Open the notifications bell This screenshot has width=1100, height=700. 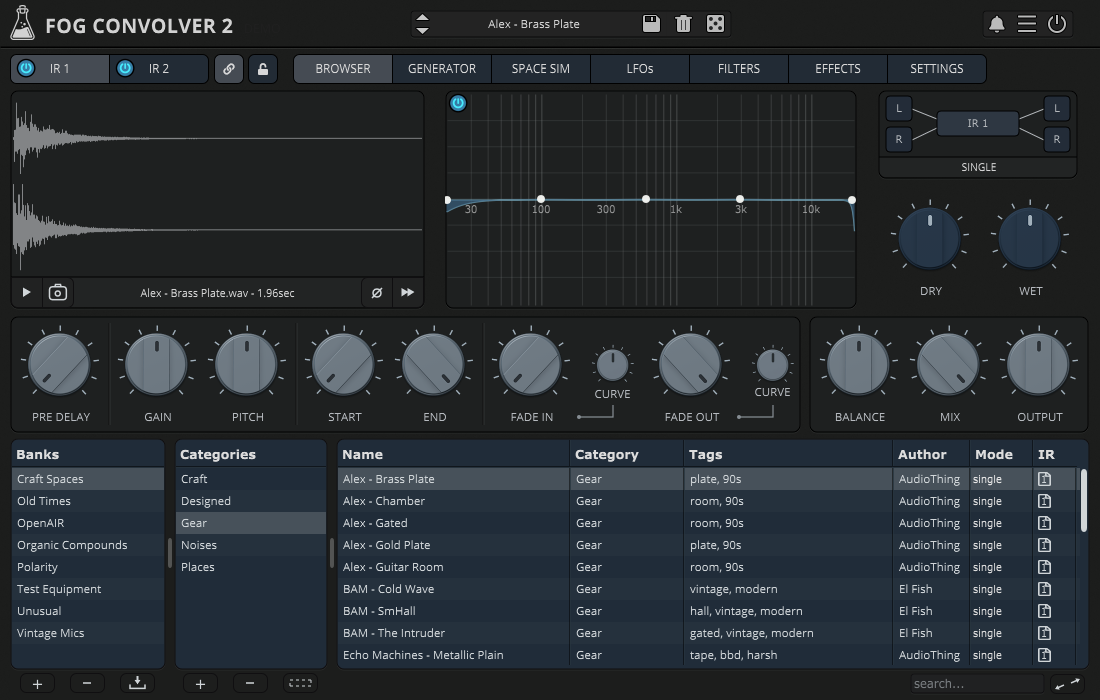tap(996, 23)
